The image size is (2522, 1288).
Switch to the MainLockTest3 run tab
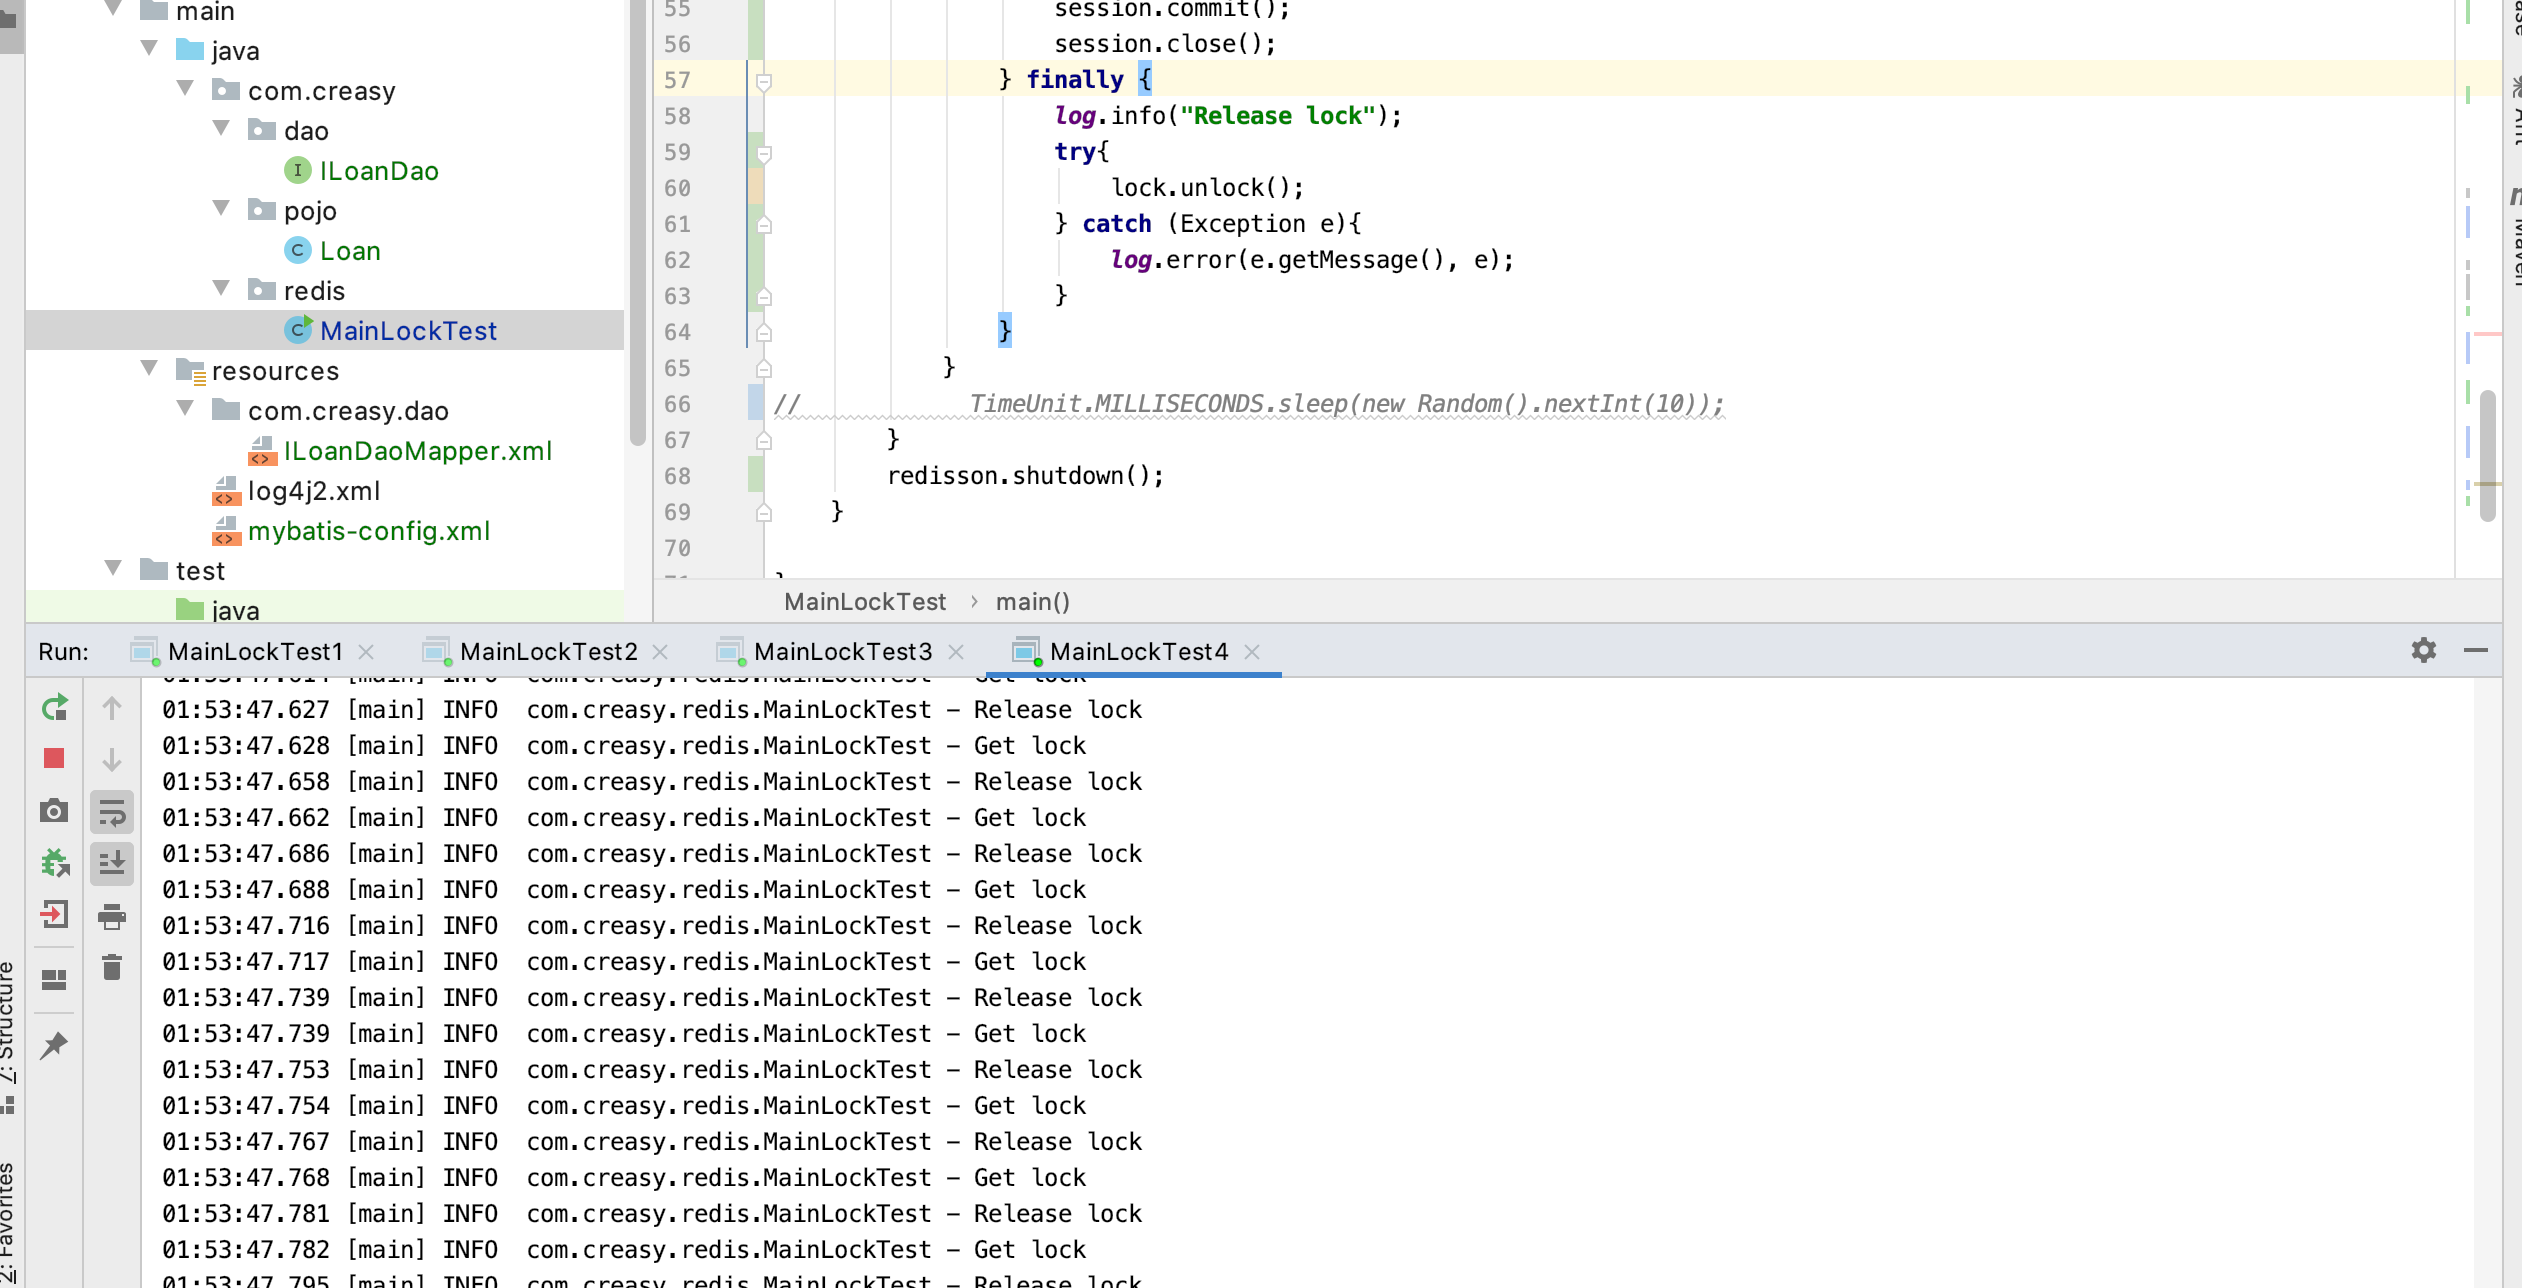coord(842,652)
